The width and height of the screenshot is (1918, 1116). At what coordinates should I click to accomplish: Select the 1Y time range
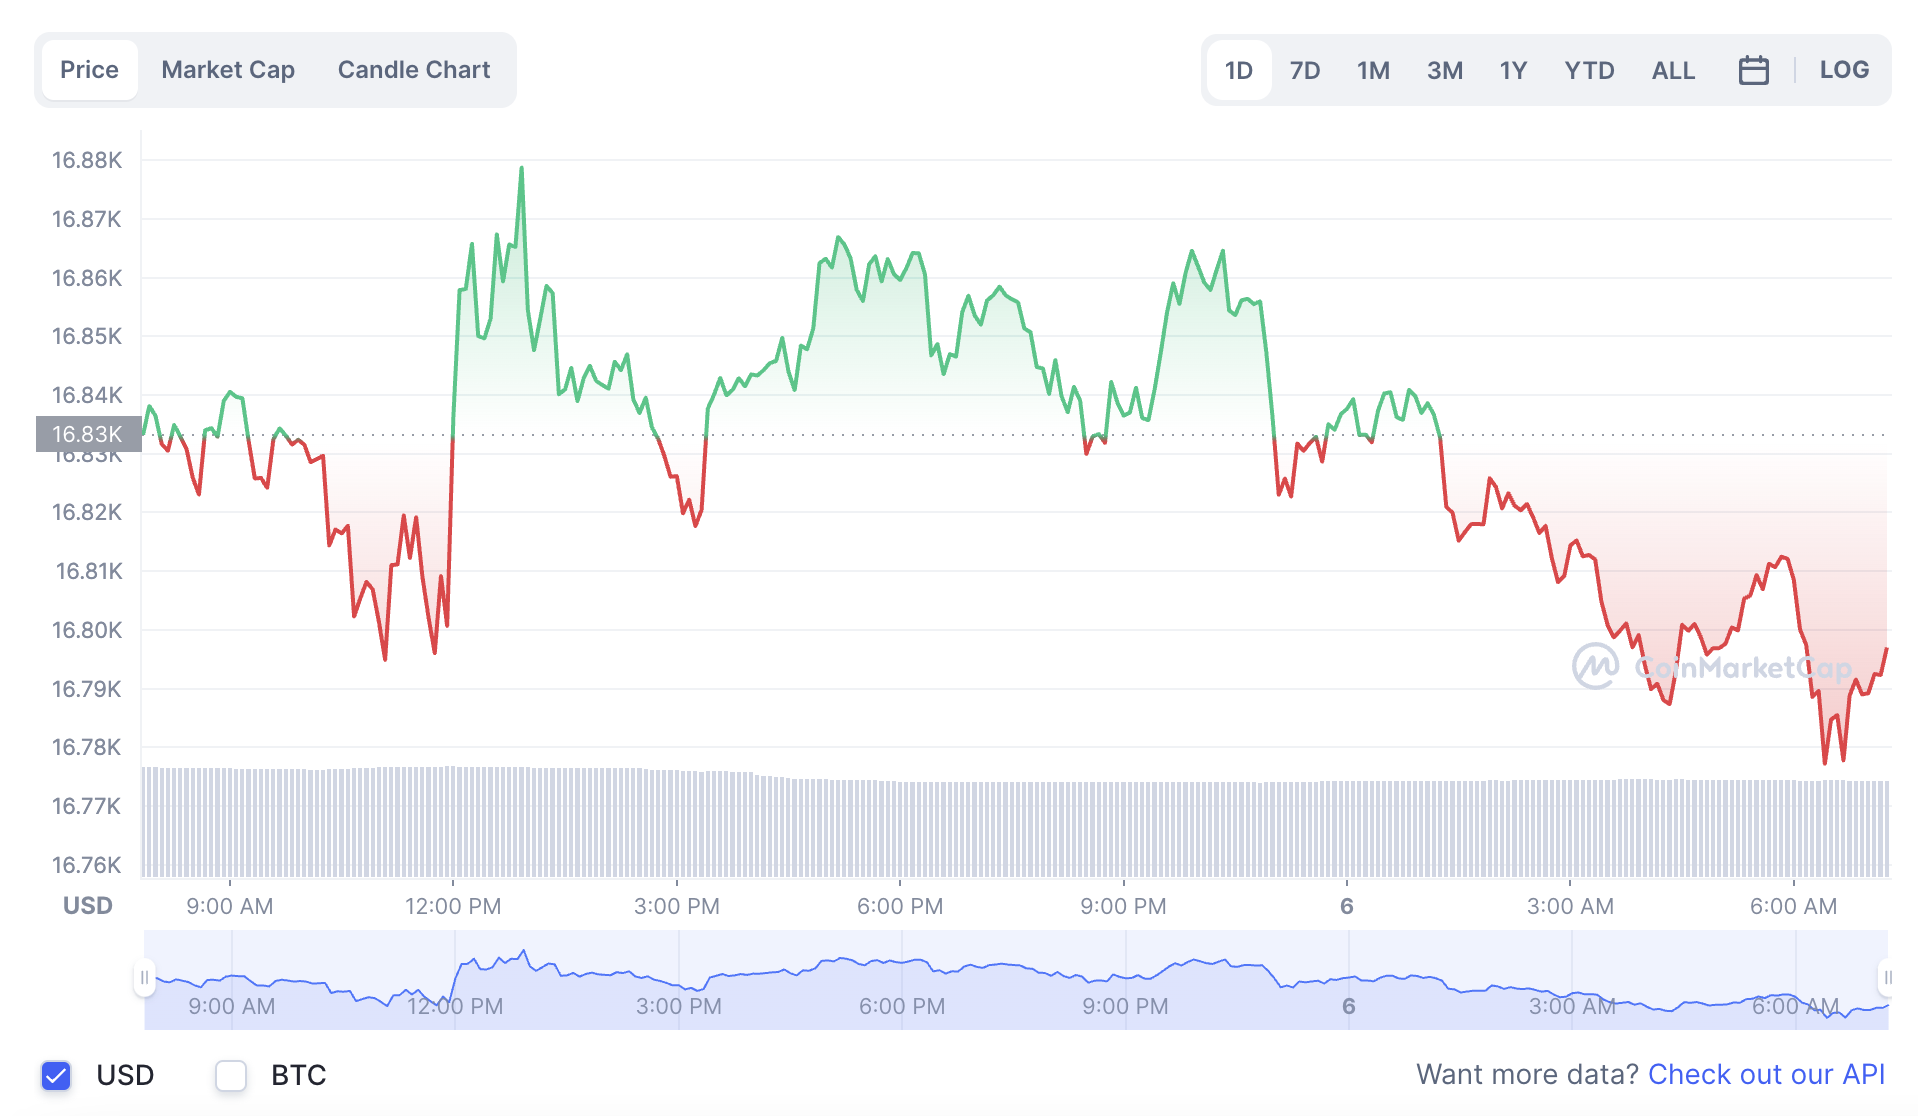1513,70
